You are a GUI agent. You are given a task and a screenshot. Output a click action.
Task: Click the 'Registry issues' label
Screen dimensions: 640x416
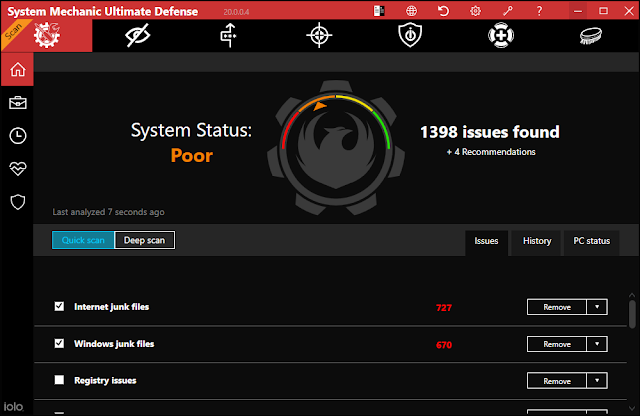tap(105, 380)
